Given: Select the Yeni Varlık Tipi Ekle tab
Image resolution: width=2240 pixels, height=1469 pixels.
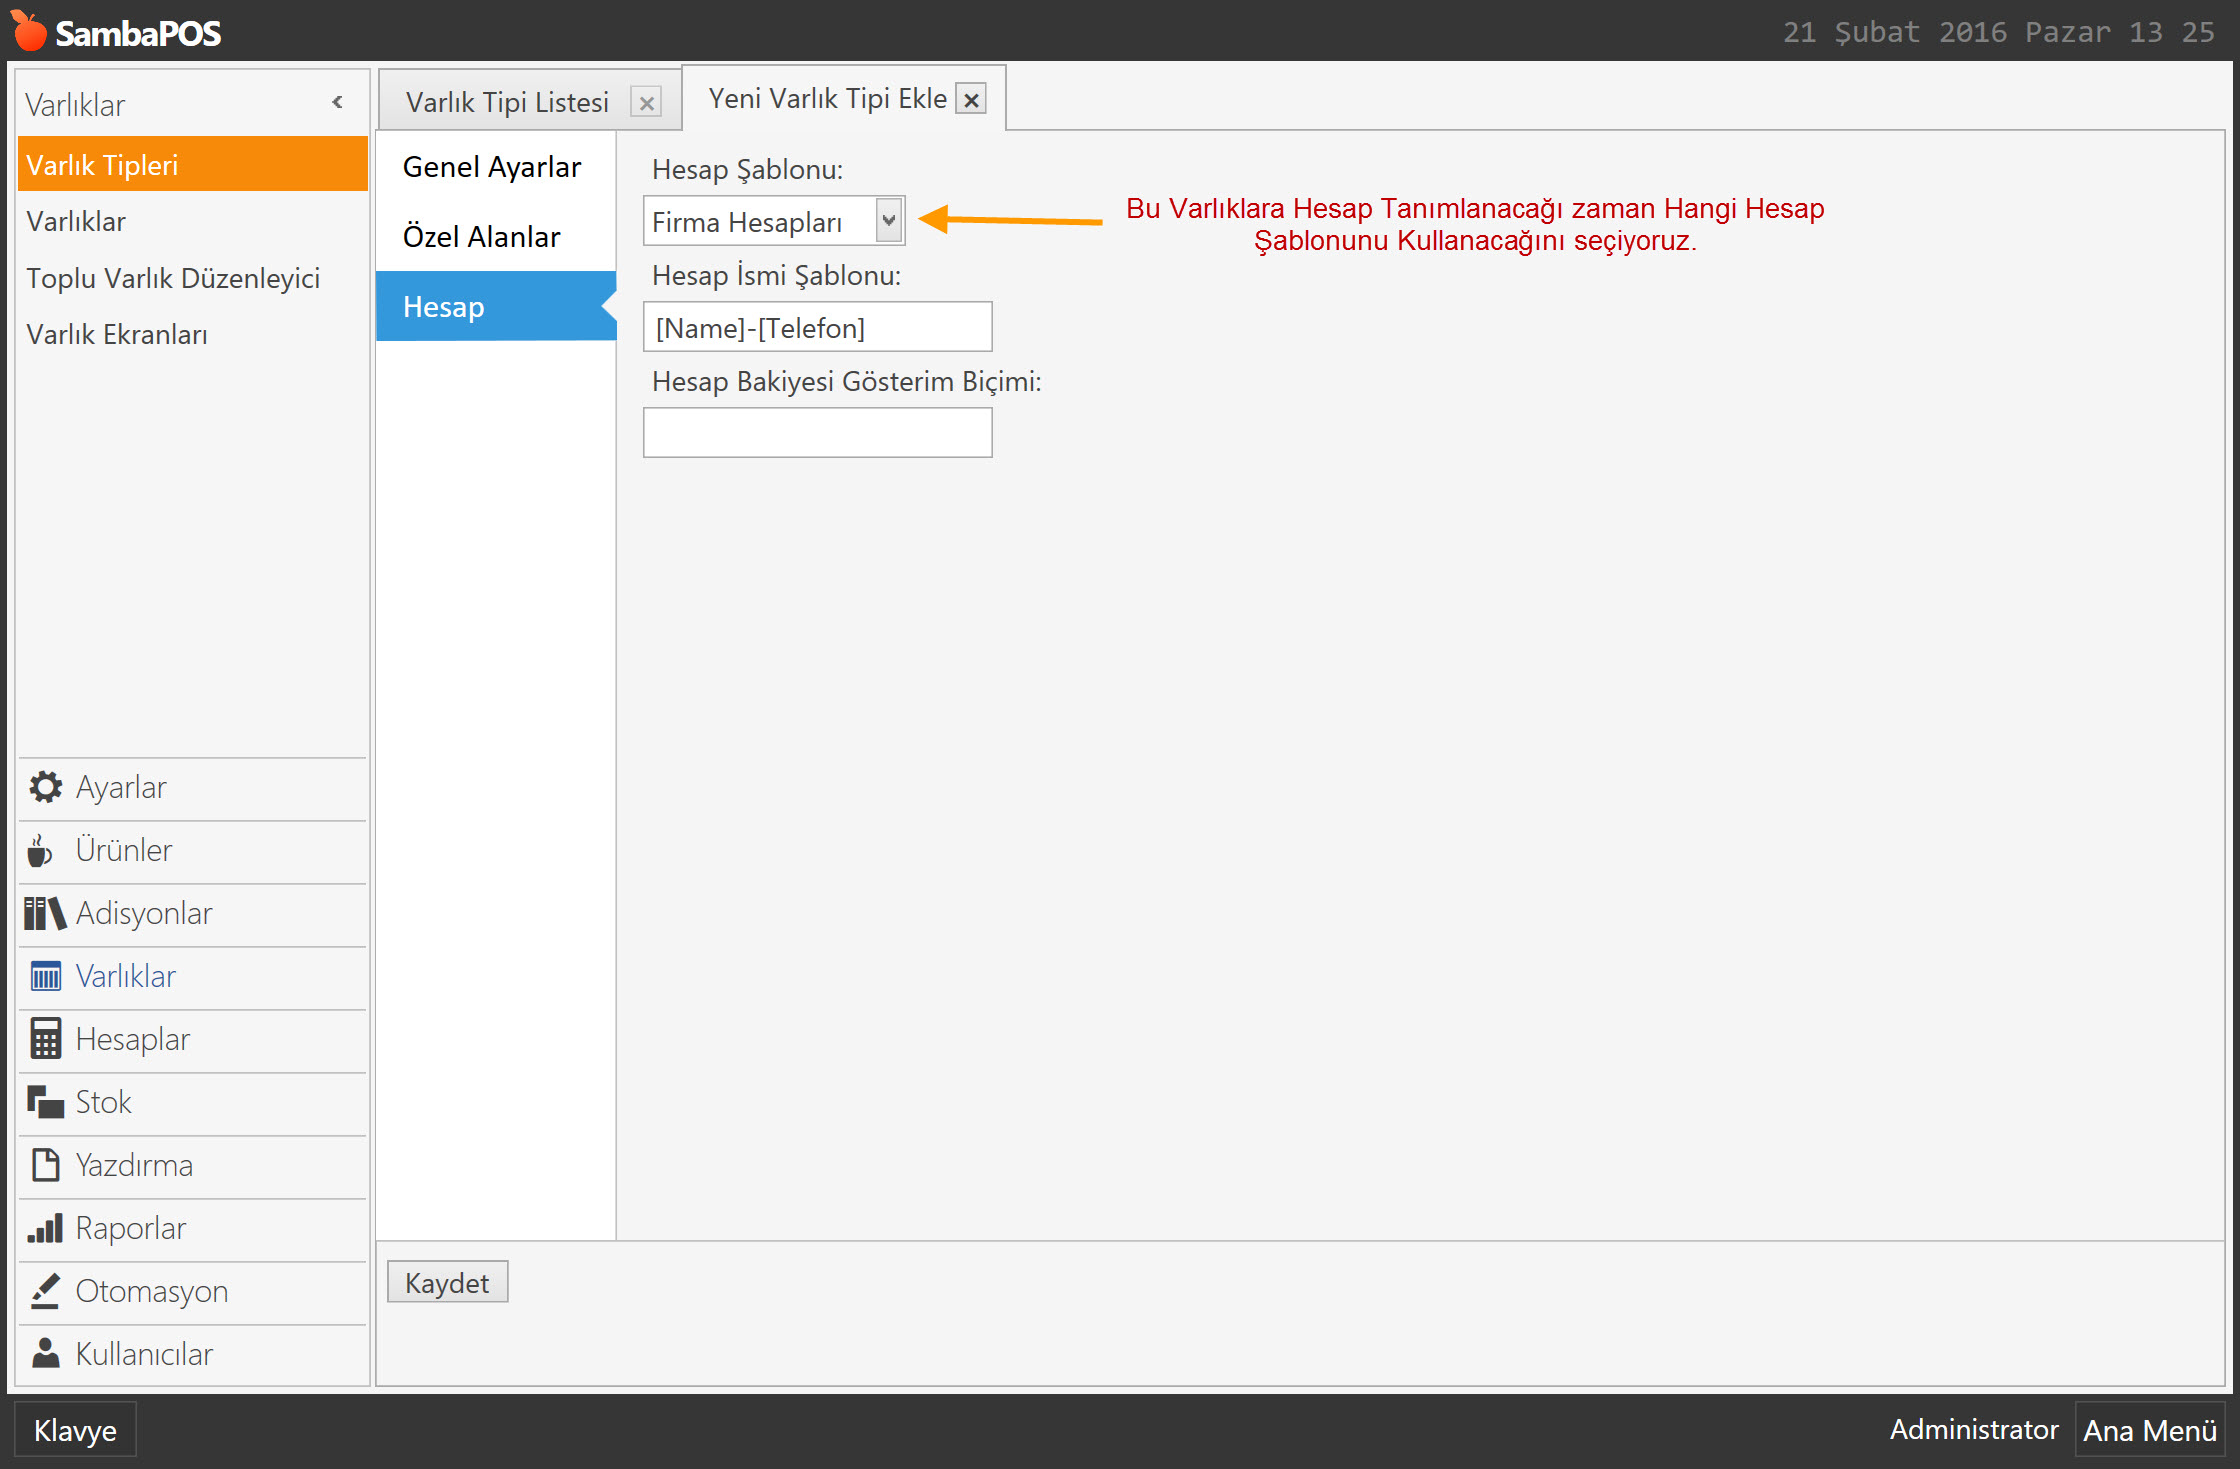Looking at the screenshot, I should 827,98.
